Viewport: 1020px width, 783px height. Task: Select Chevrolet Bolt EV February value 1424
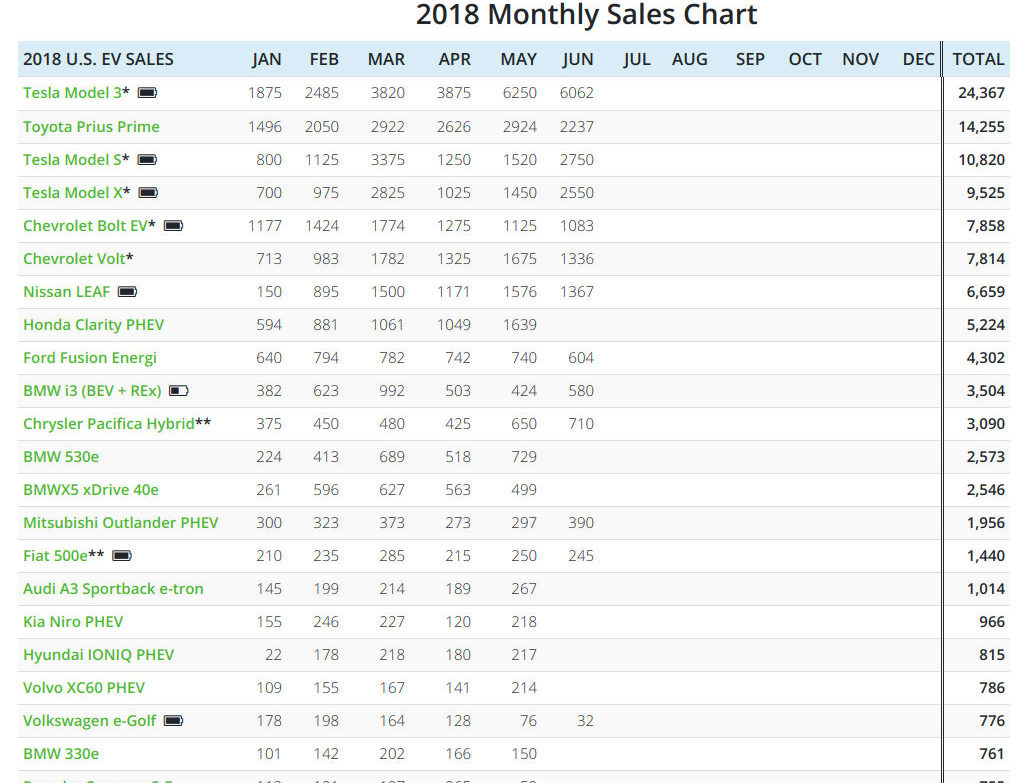coord(321,226)
